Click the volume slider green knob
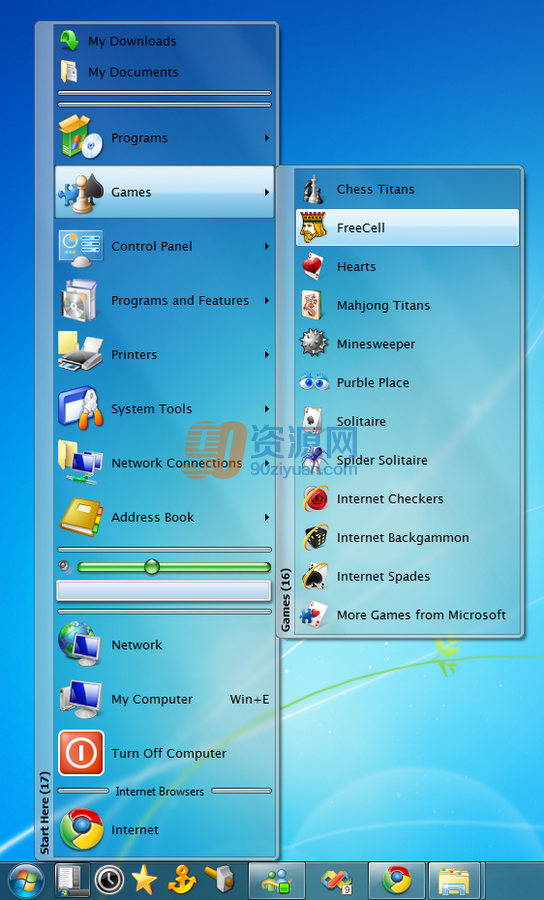 pos(152,567)
